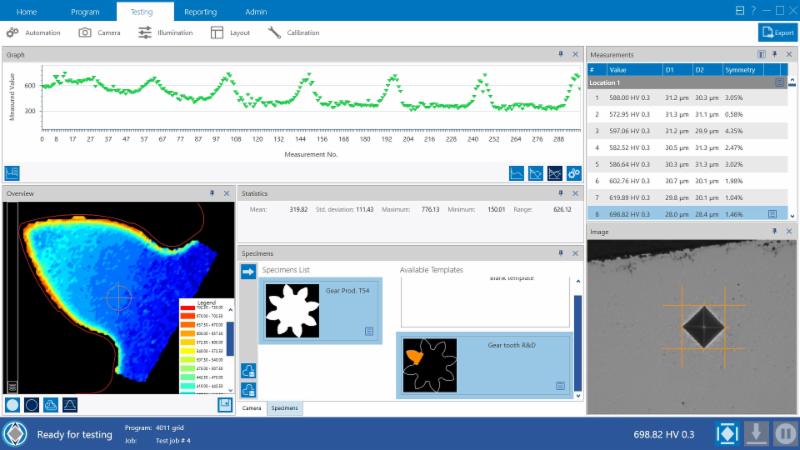Switch to the Camera bottom tab

(x=252, y=408)
